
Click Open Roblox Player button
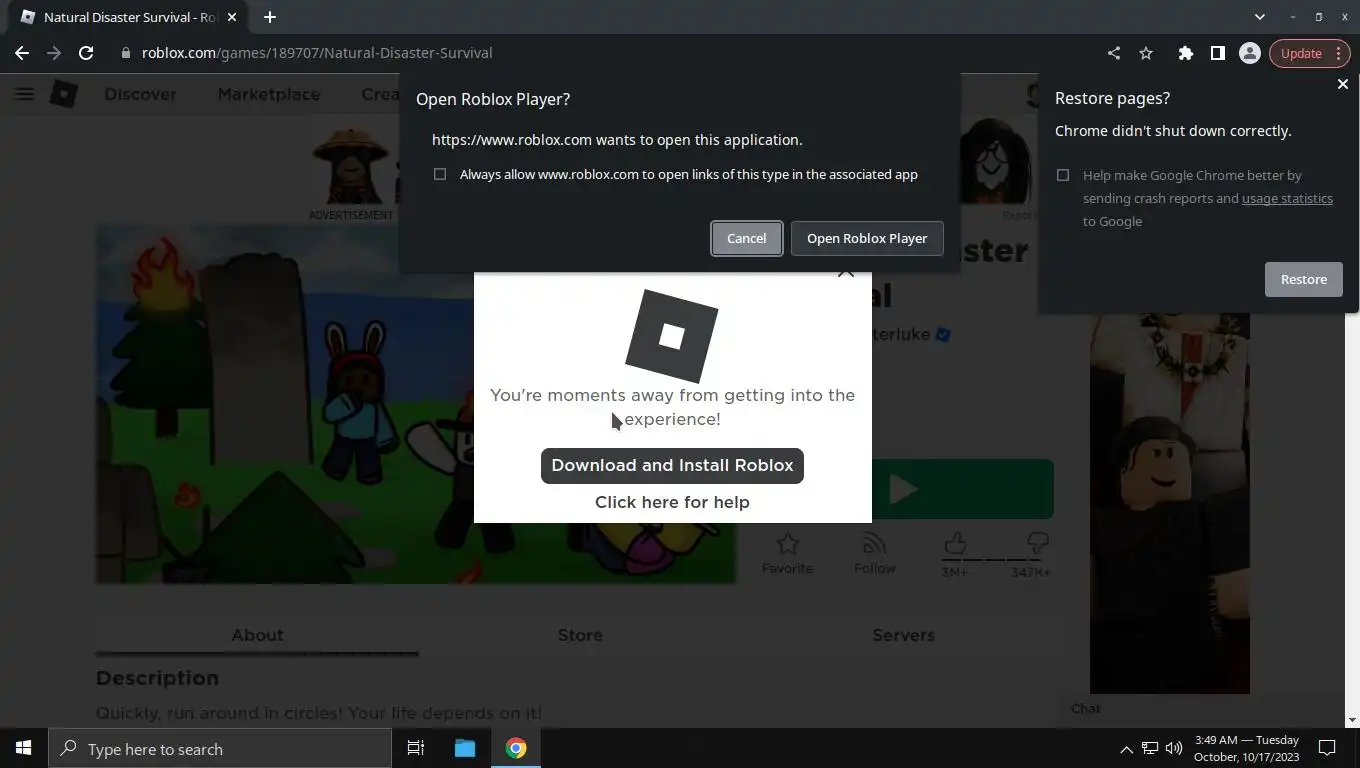coord(867,238)
